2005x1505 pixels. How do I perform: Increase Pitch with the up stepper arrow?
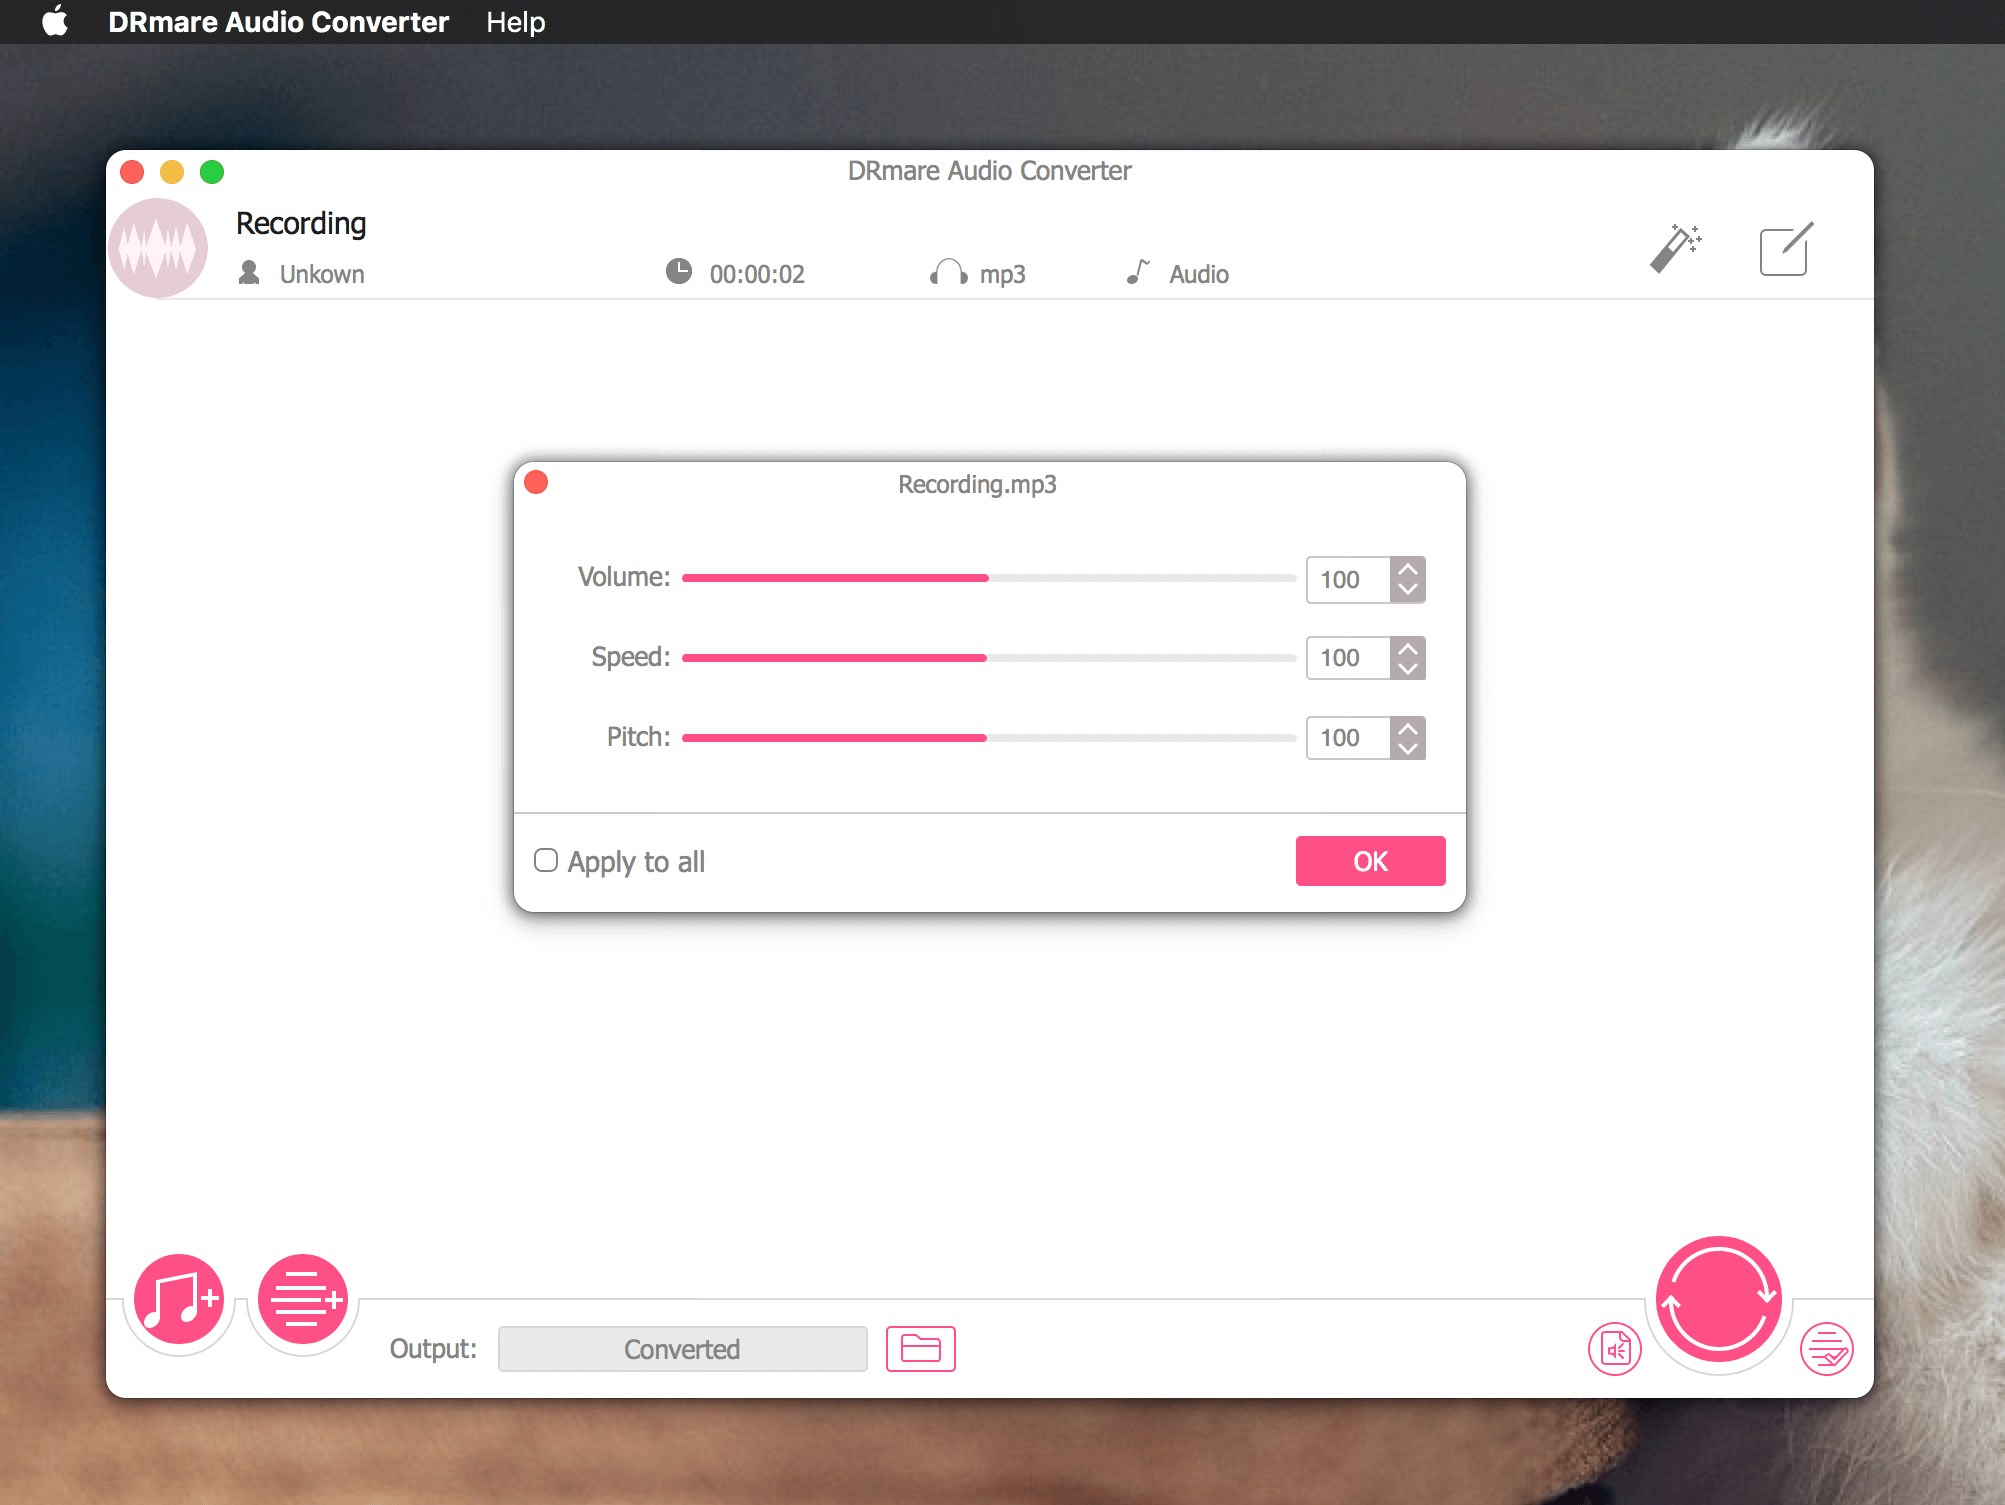click(x=1408, y=728)
